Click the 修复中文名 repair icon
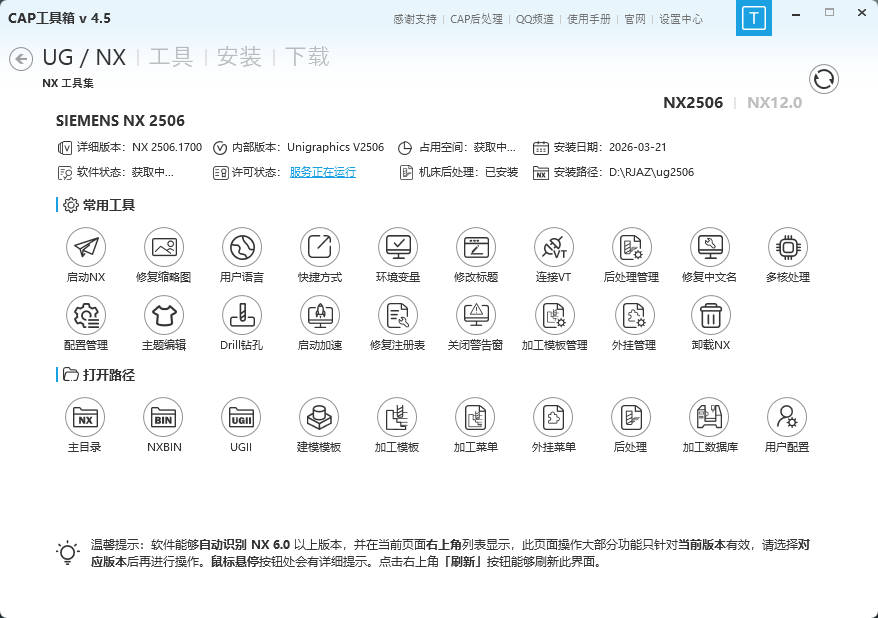The width and height of the screenshot is (878, 618). pos(709,247)
